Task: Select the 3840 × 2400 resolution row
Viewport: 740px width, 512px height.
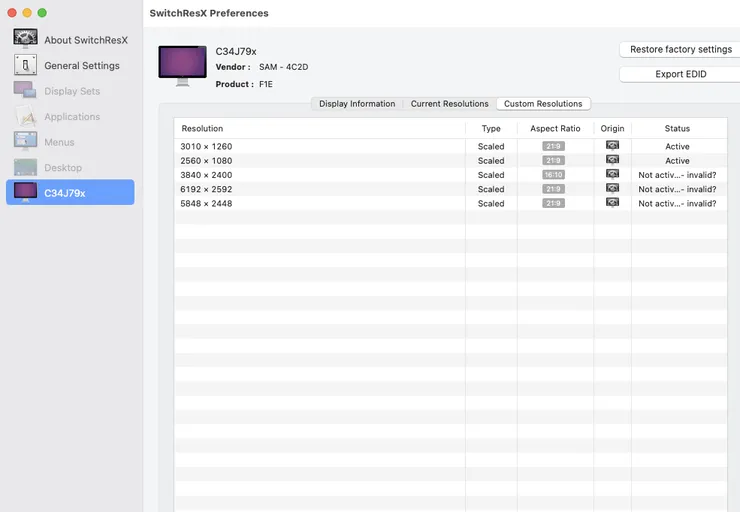Action: [451, 175]
